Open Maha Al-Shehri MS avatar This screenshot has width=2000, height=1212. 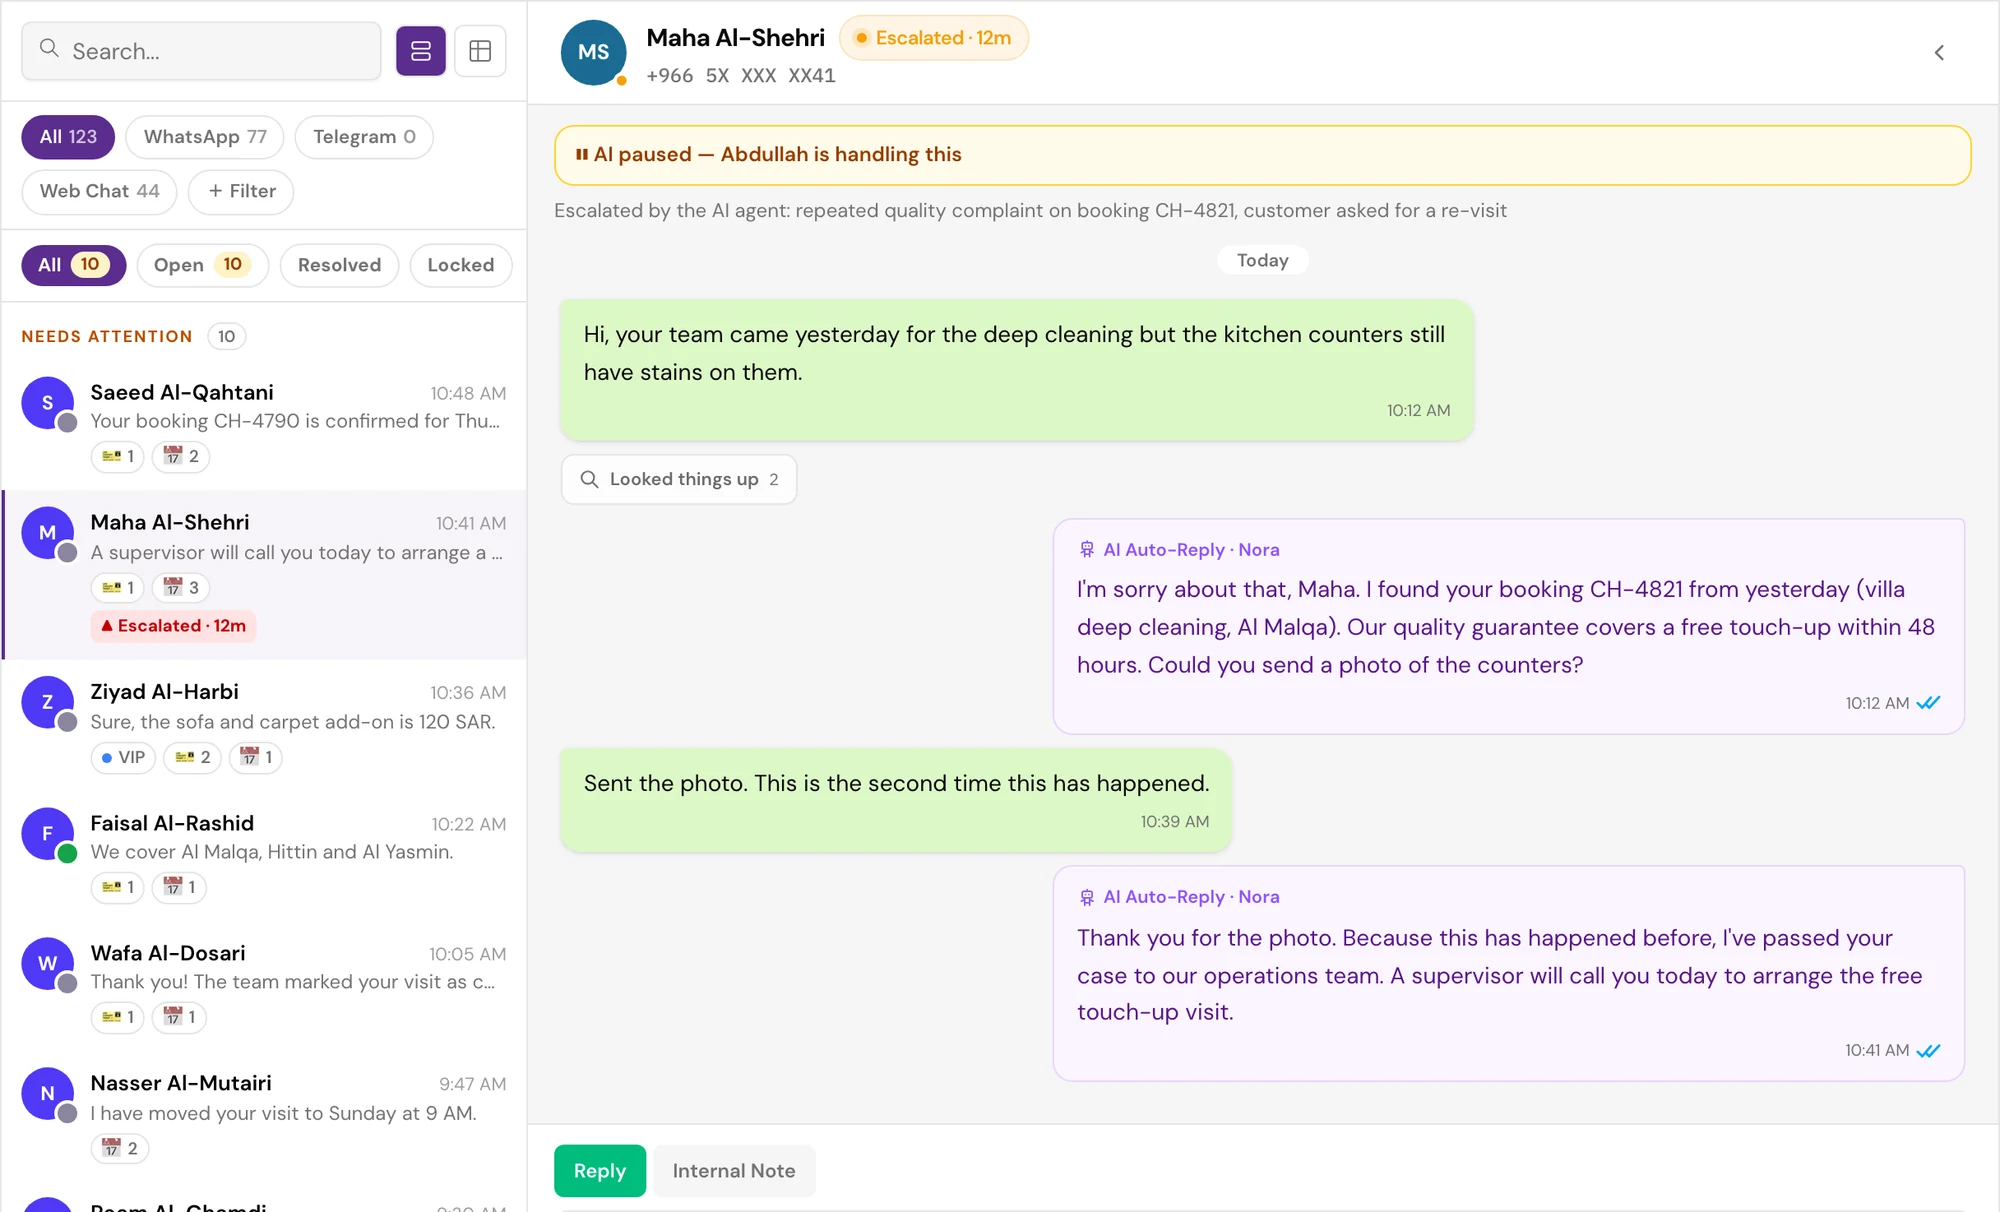tap(593, 52)
